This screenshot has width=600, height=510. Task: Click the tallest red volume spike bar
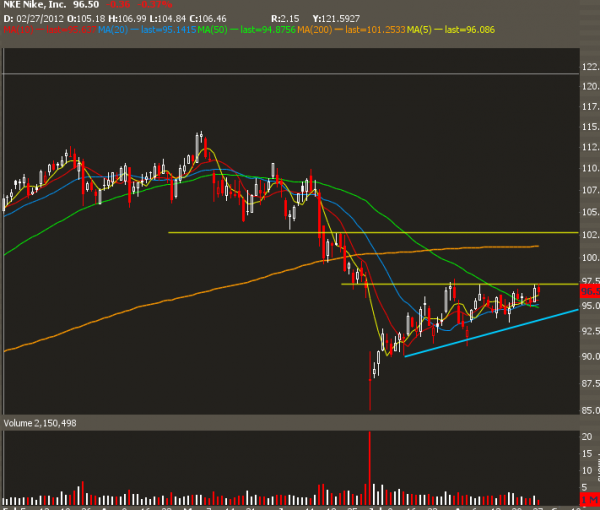point(370,470)
